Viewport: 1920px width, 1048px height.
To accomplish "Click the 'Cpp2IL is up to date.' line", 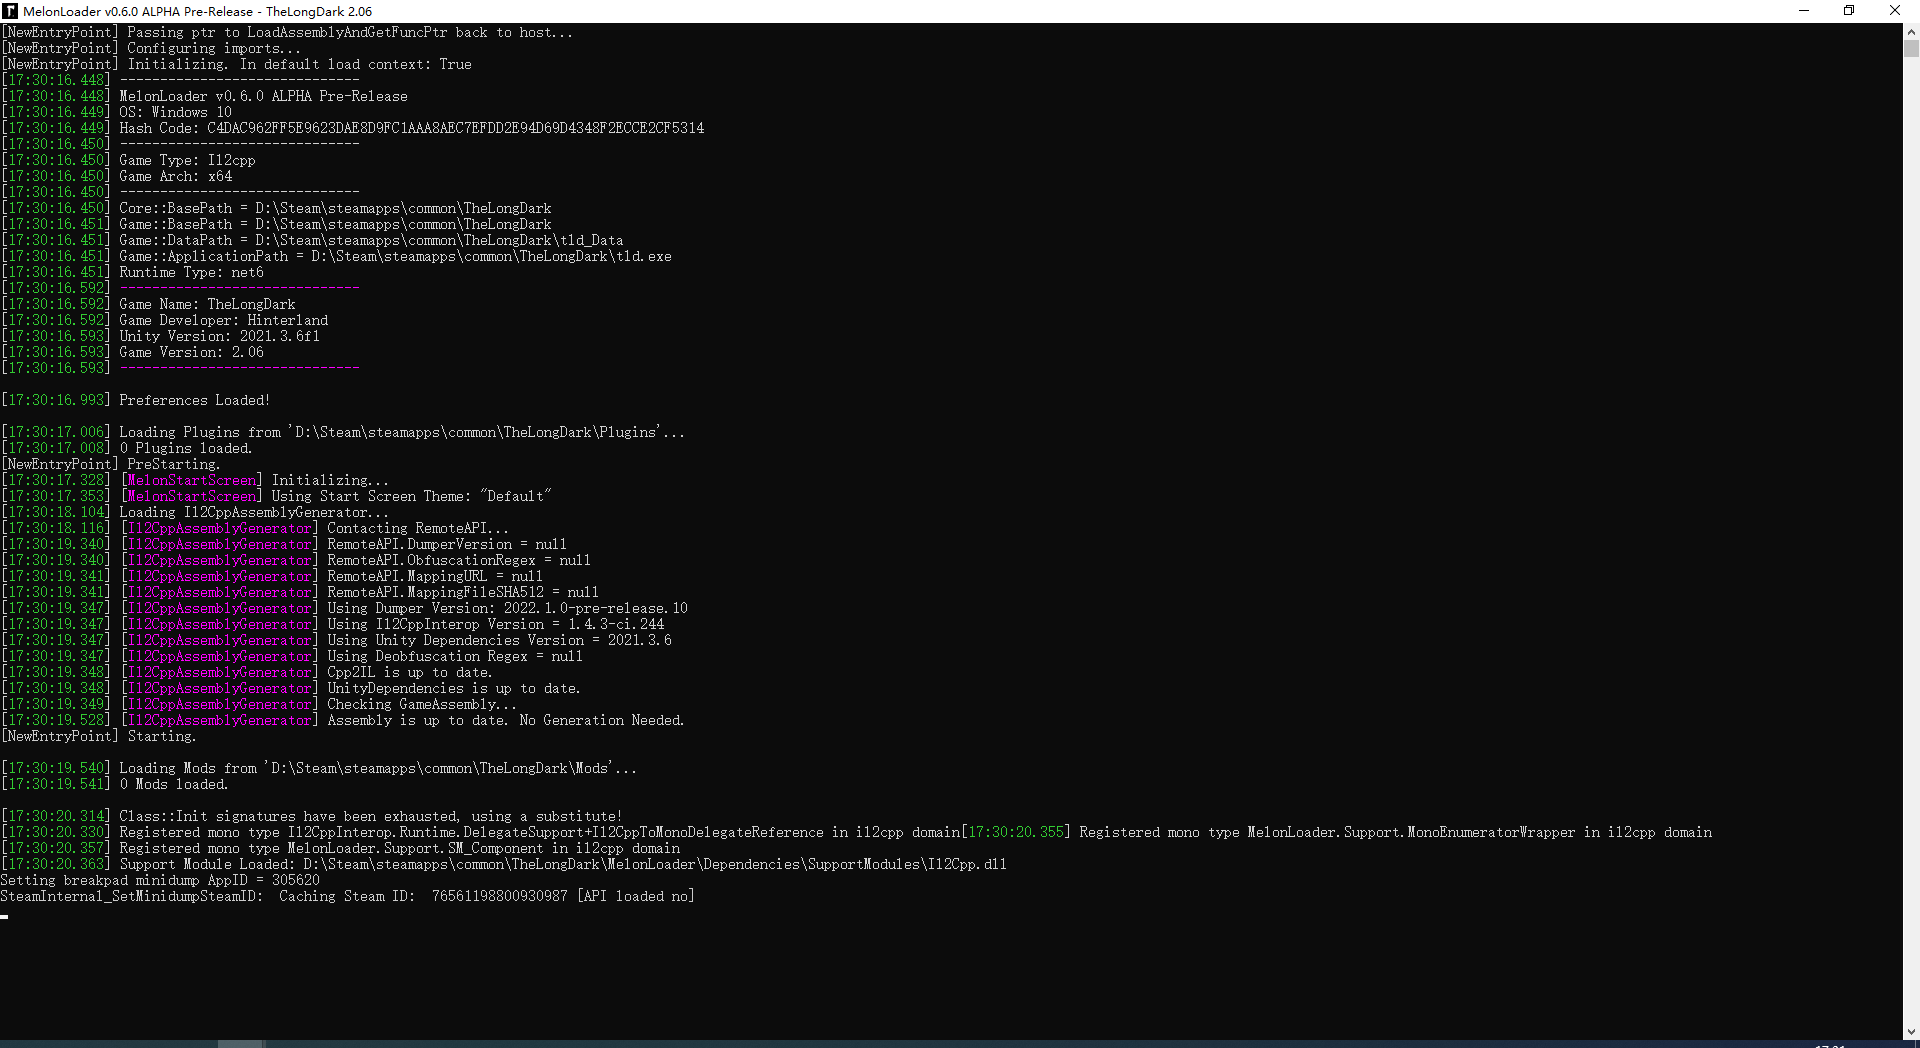I will click(x=247, y=672).
